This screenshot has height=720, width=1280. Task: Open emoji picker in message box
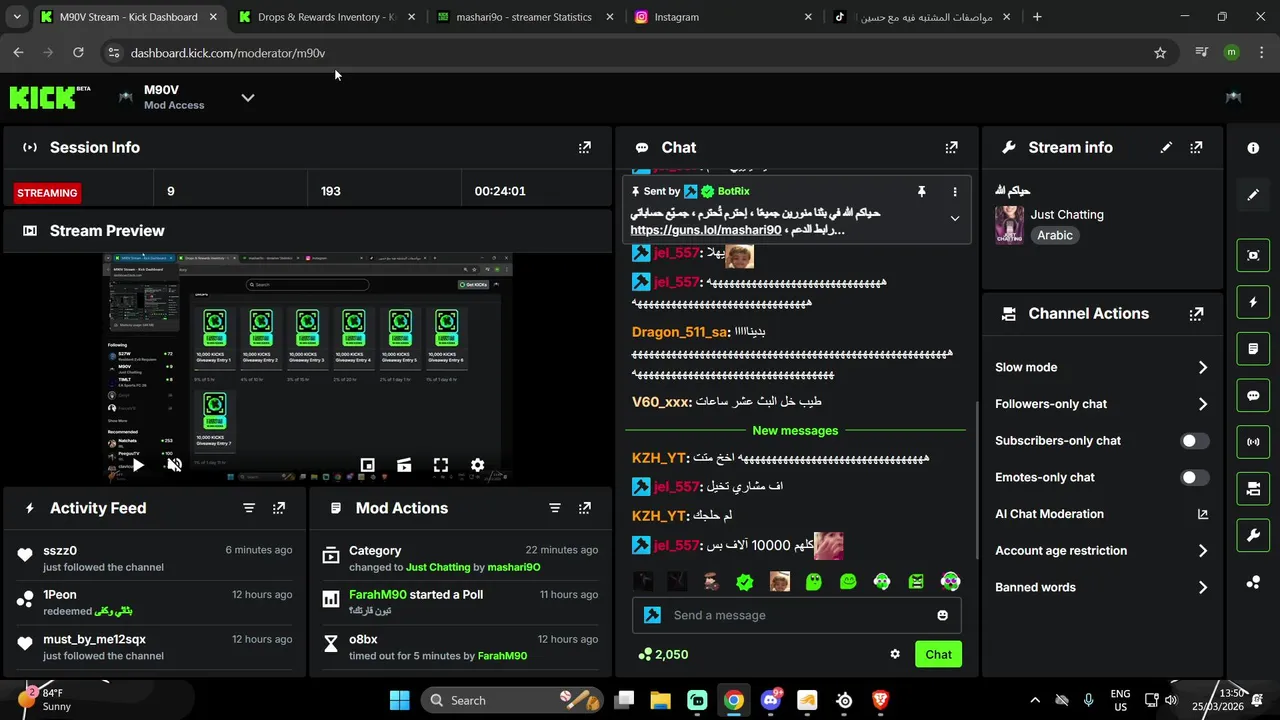[x=942, y=615]
